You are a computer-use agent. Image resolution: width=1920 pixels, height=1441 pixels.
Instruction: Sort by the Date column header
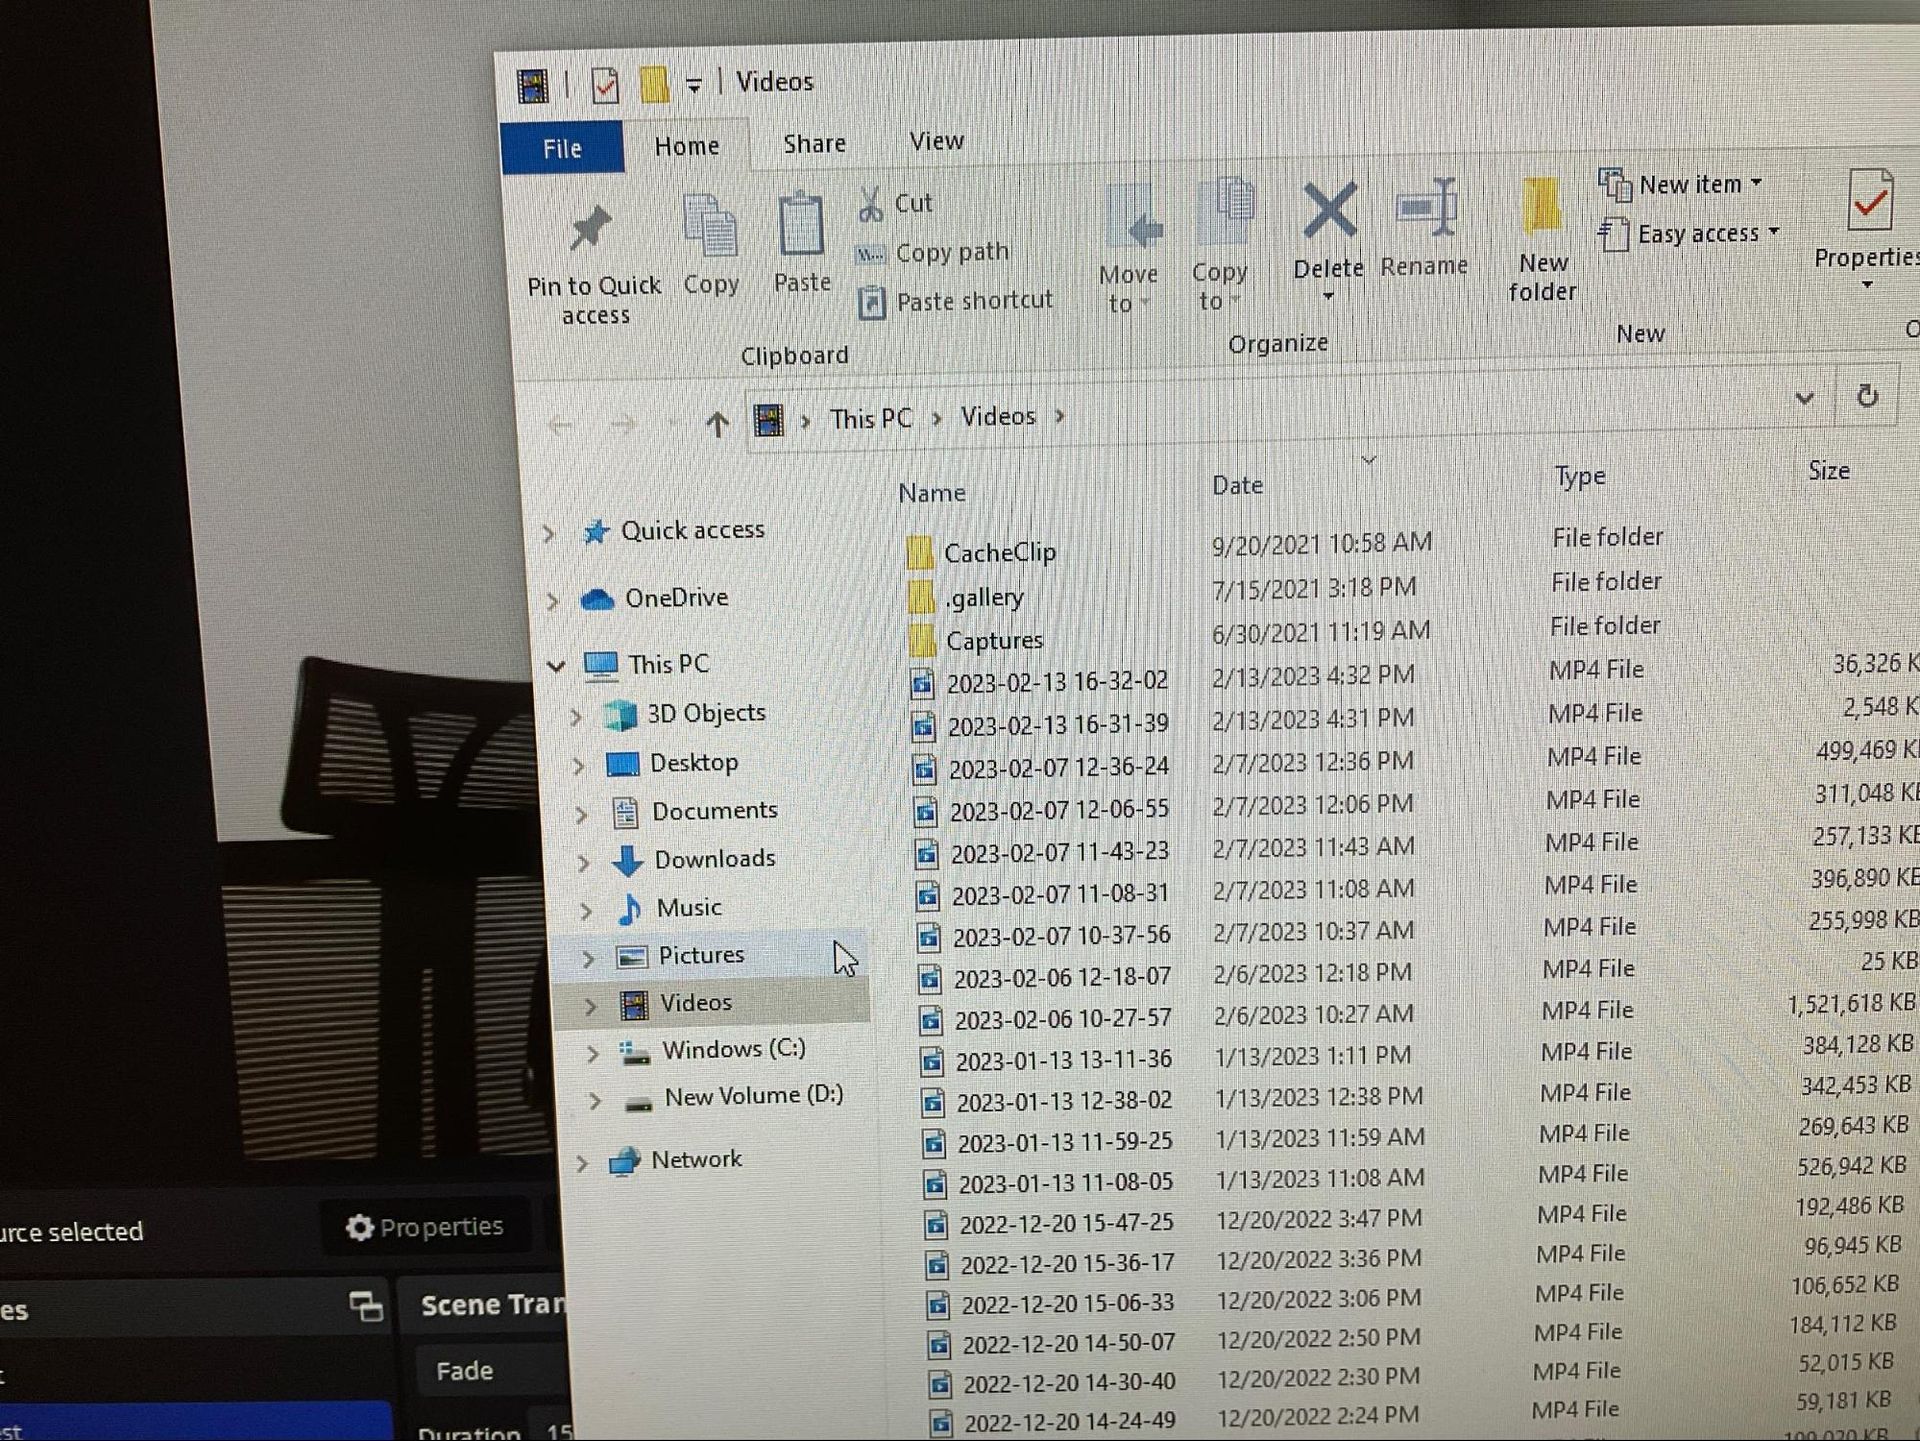1237,486
